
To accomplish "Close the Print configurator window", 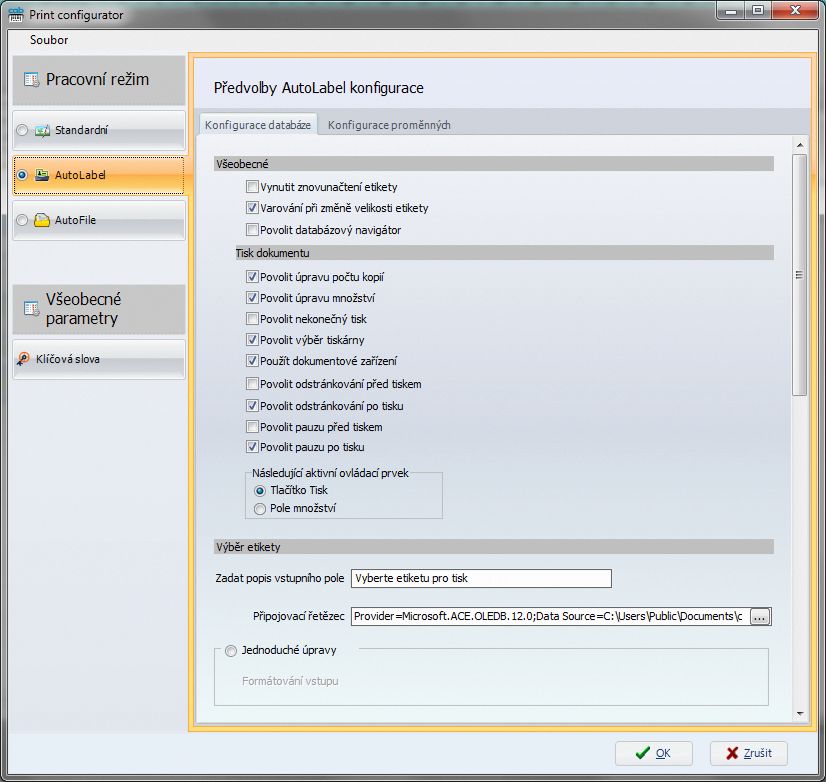I will point(795,11).
